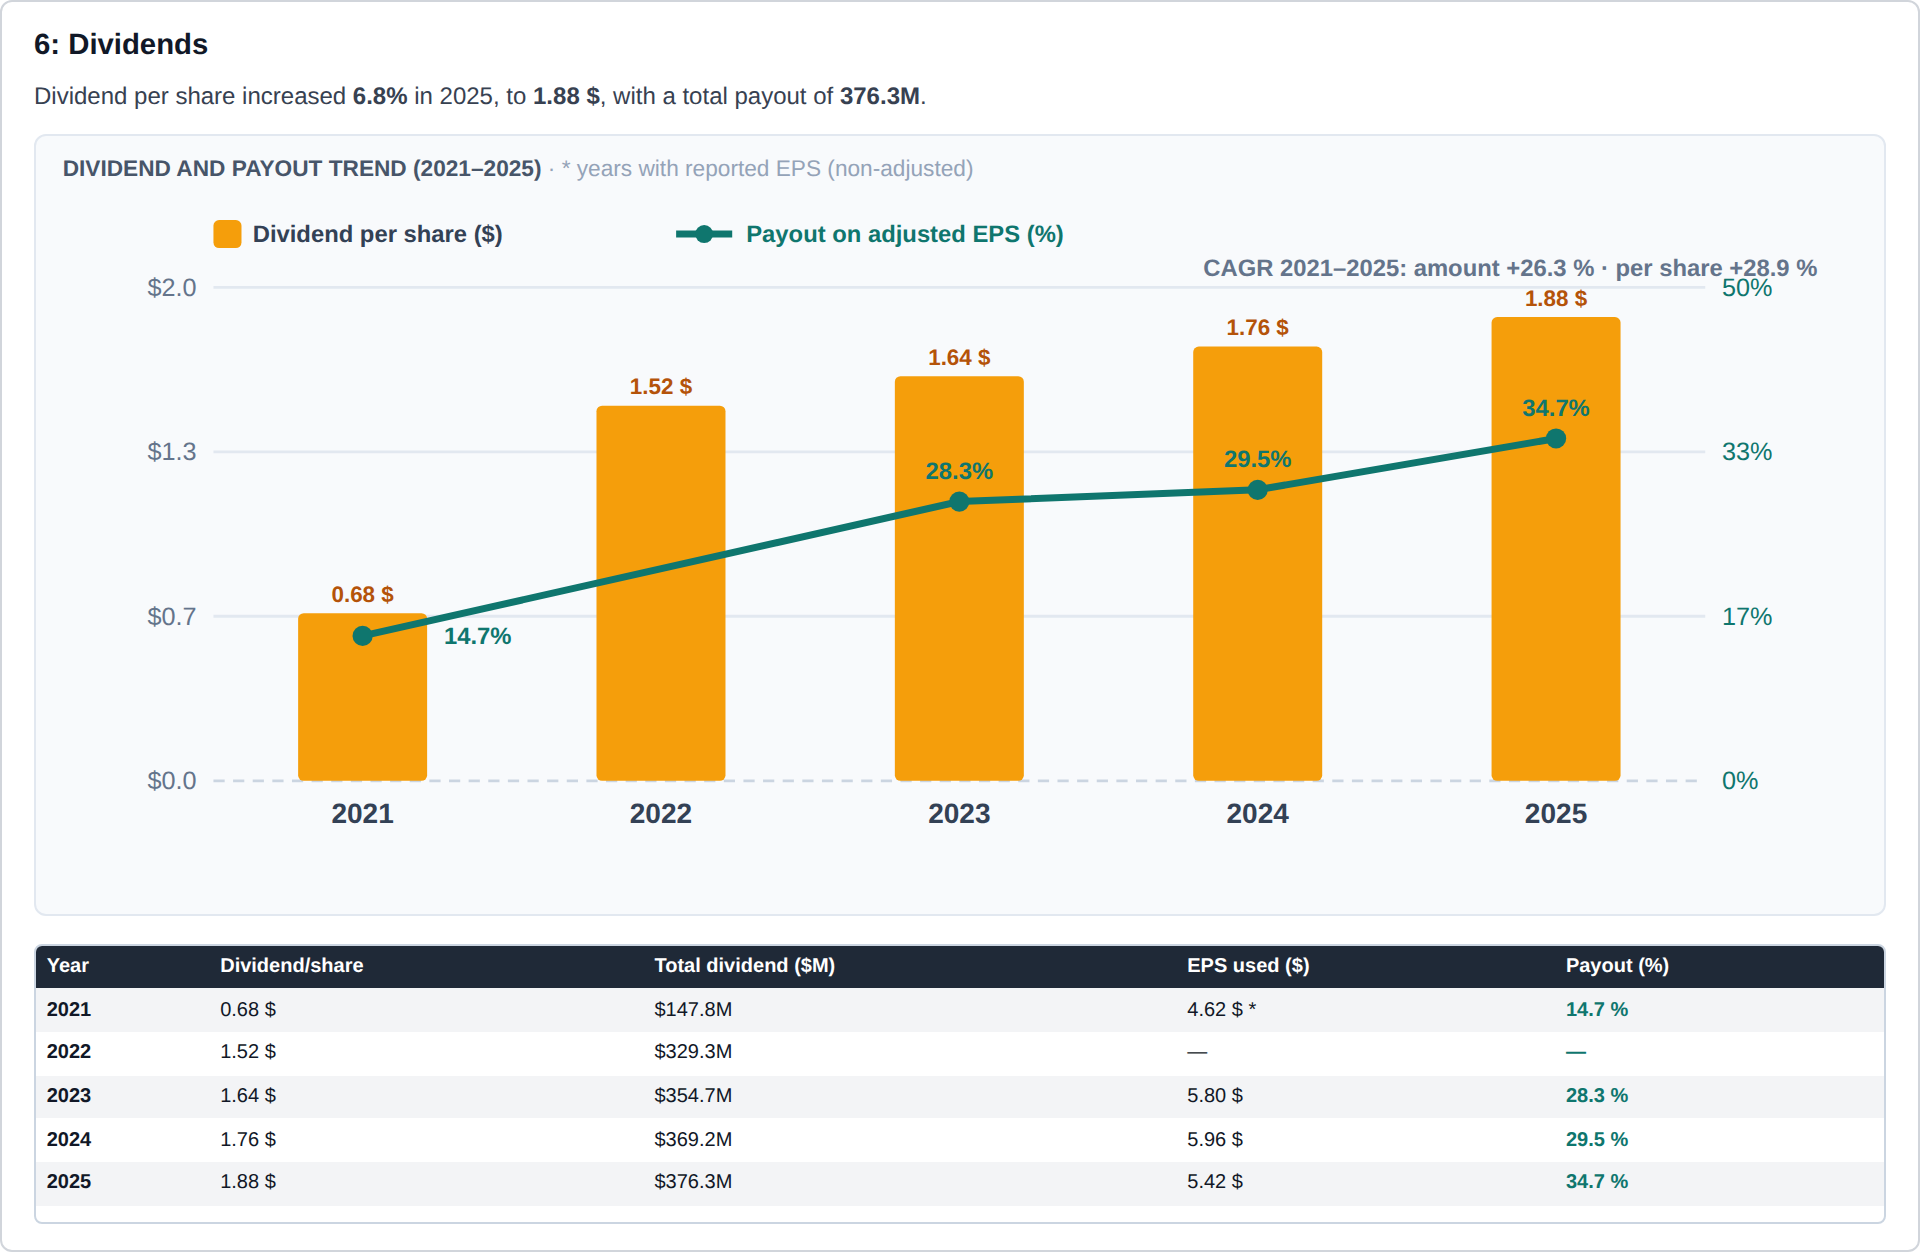
Task: Click the '$0.7' left axis tick
Action: click(172, 617)
